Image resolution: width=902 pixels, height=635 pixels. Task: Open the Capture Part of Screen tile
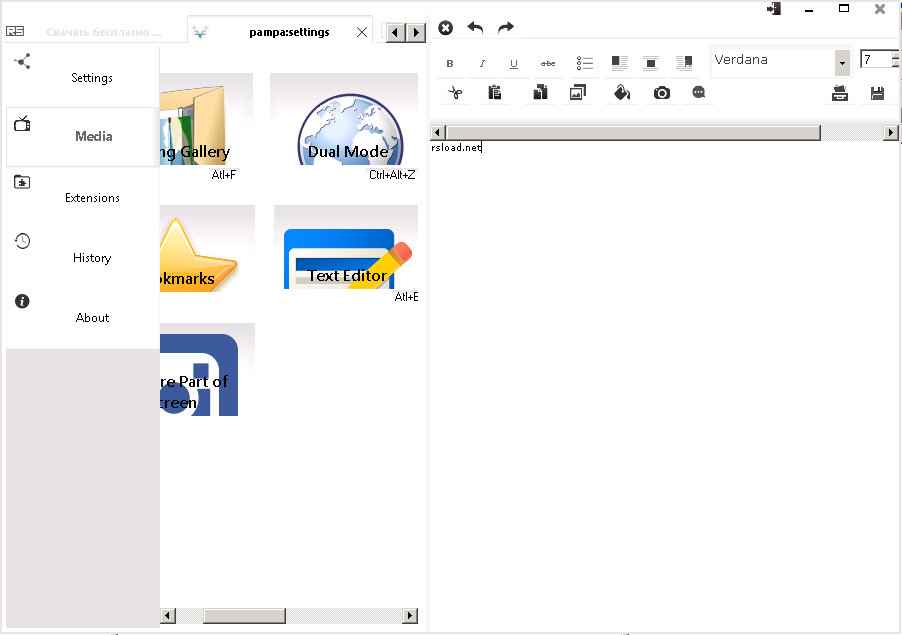pyautogui.click(x=207, y=369)
